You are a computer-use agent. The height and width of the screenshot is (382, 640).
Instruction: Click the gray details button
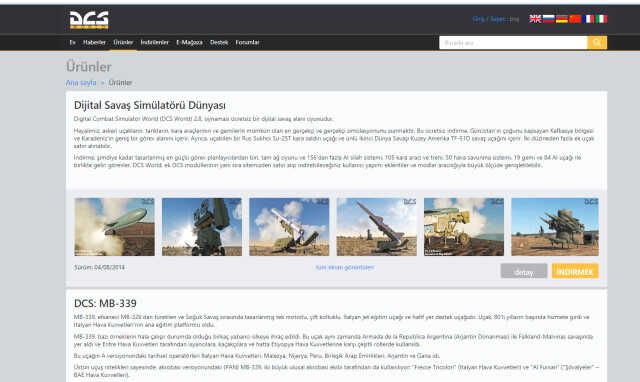(x=524, y=271)
